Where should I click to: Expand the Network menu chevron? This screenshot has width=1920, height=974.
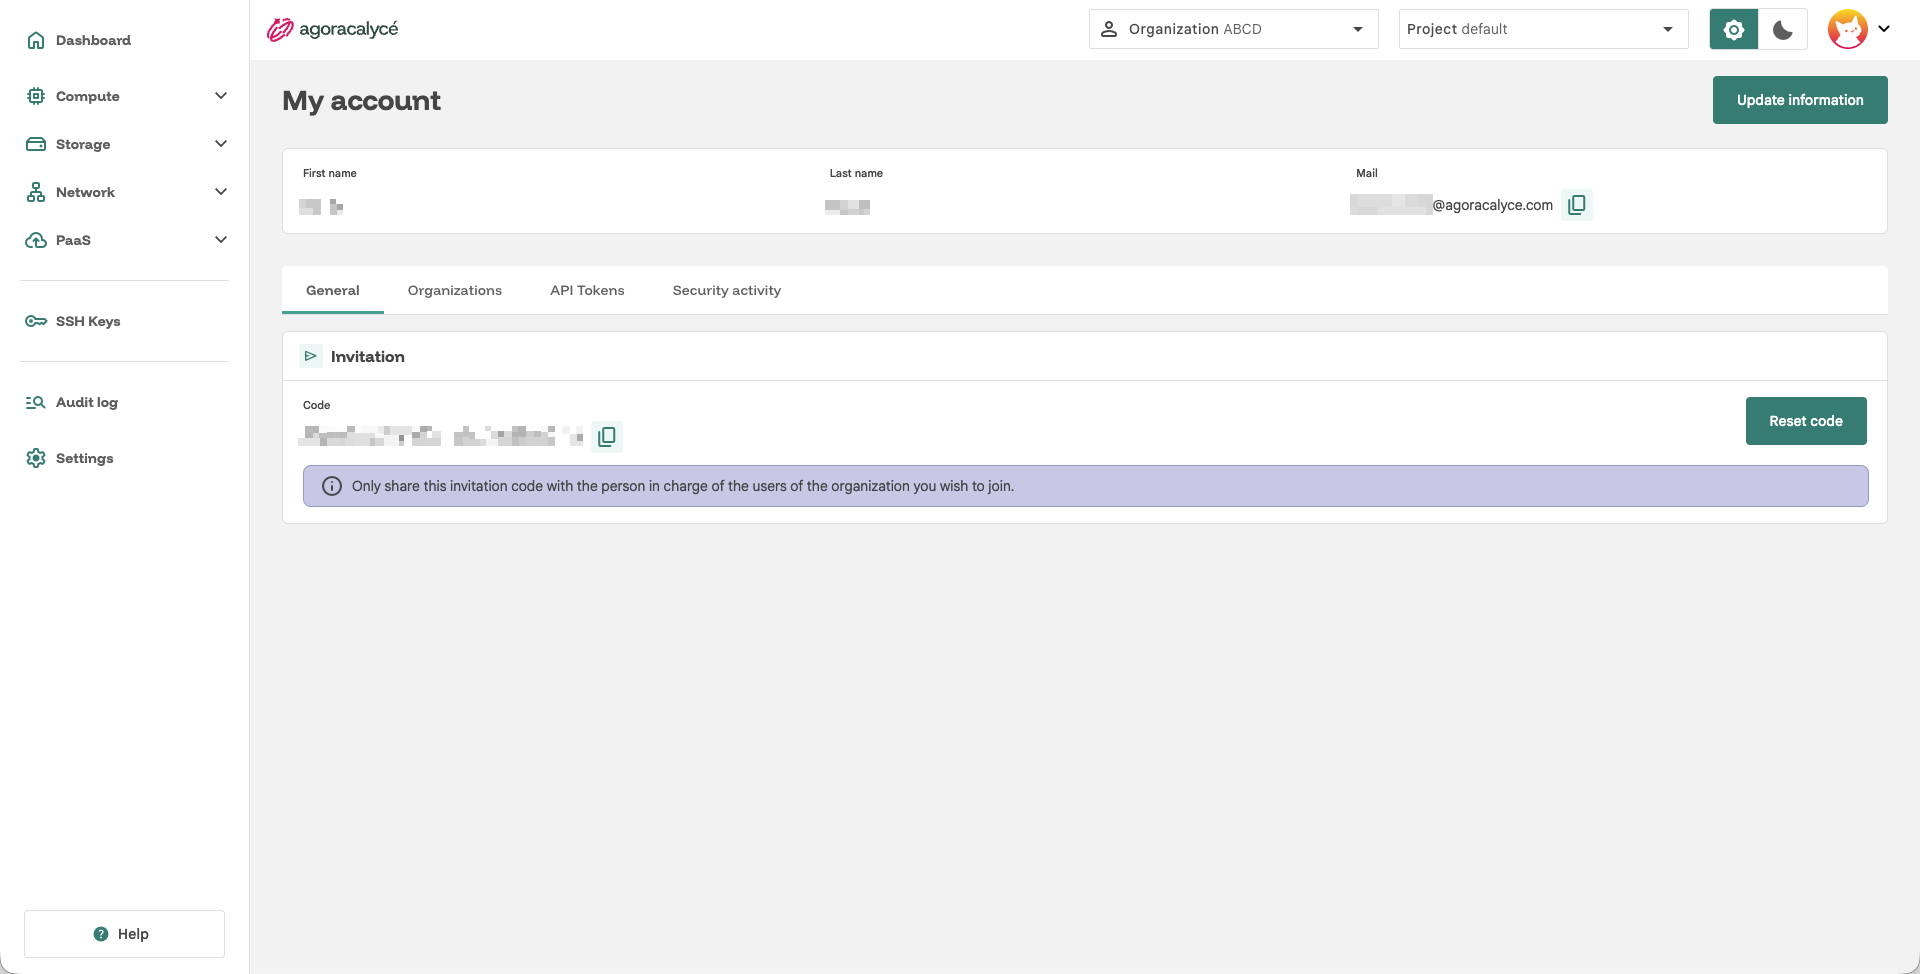[x=221, y=192]
